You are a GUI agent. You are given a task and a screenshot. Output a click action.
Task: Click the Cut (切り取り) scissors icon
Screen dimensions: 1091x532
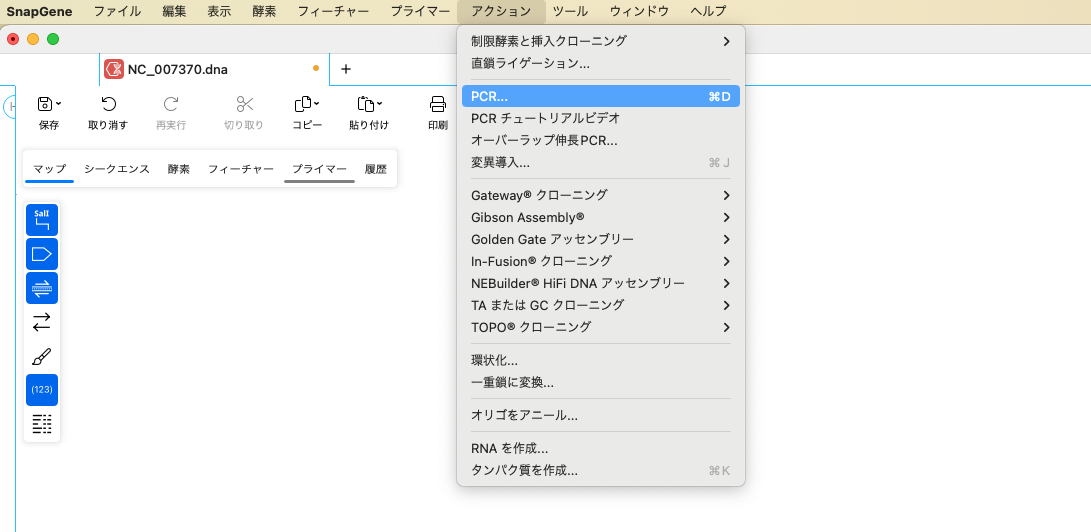point(244,104)
